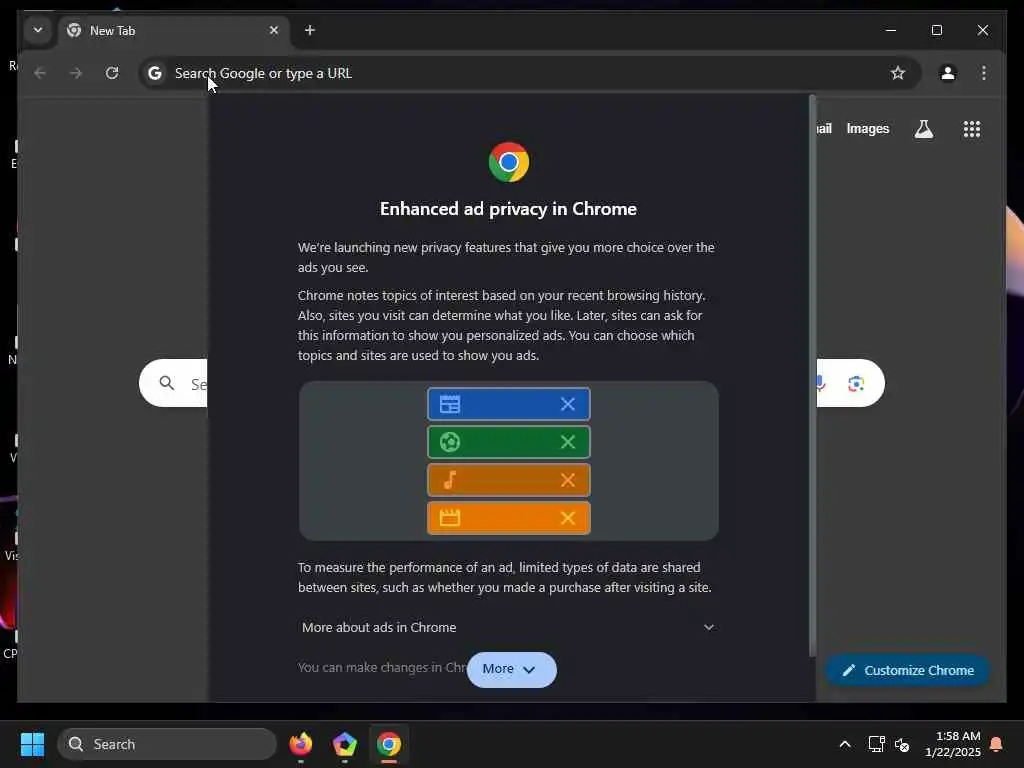1024x768 pixels.
Task: Close the New Tab tab
Action: (274, 30)
